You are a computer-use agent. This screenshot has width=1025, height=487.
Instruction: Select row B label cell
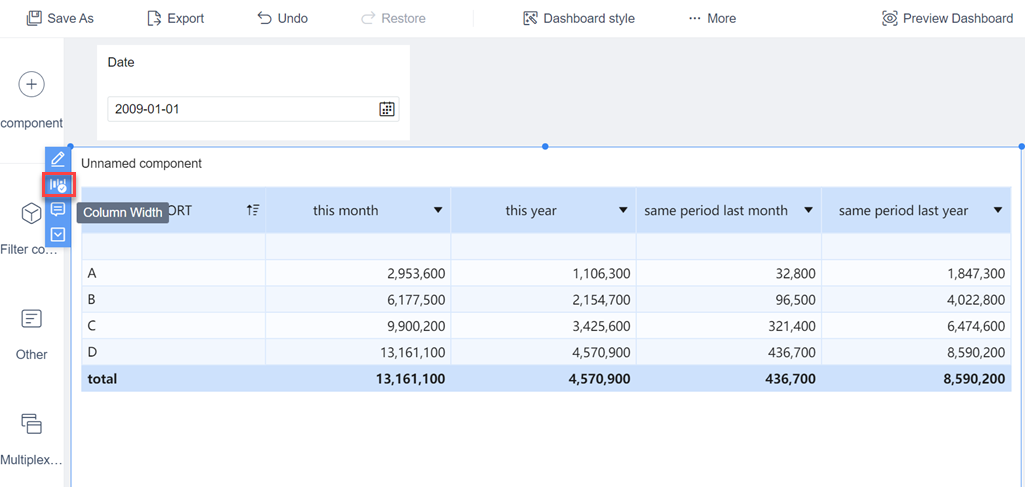click(x=173, y=299)
